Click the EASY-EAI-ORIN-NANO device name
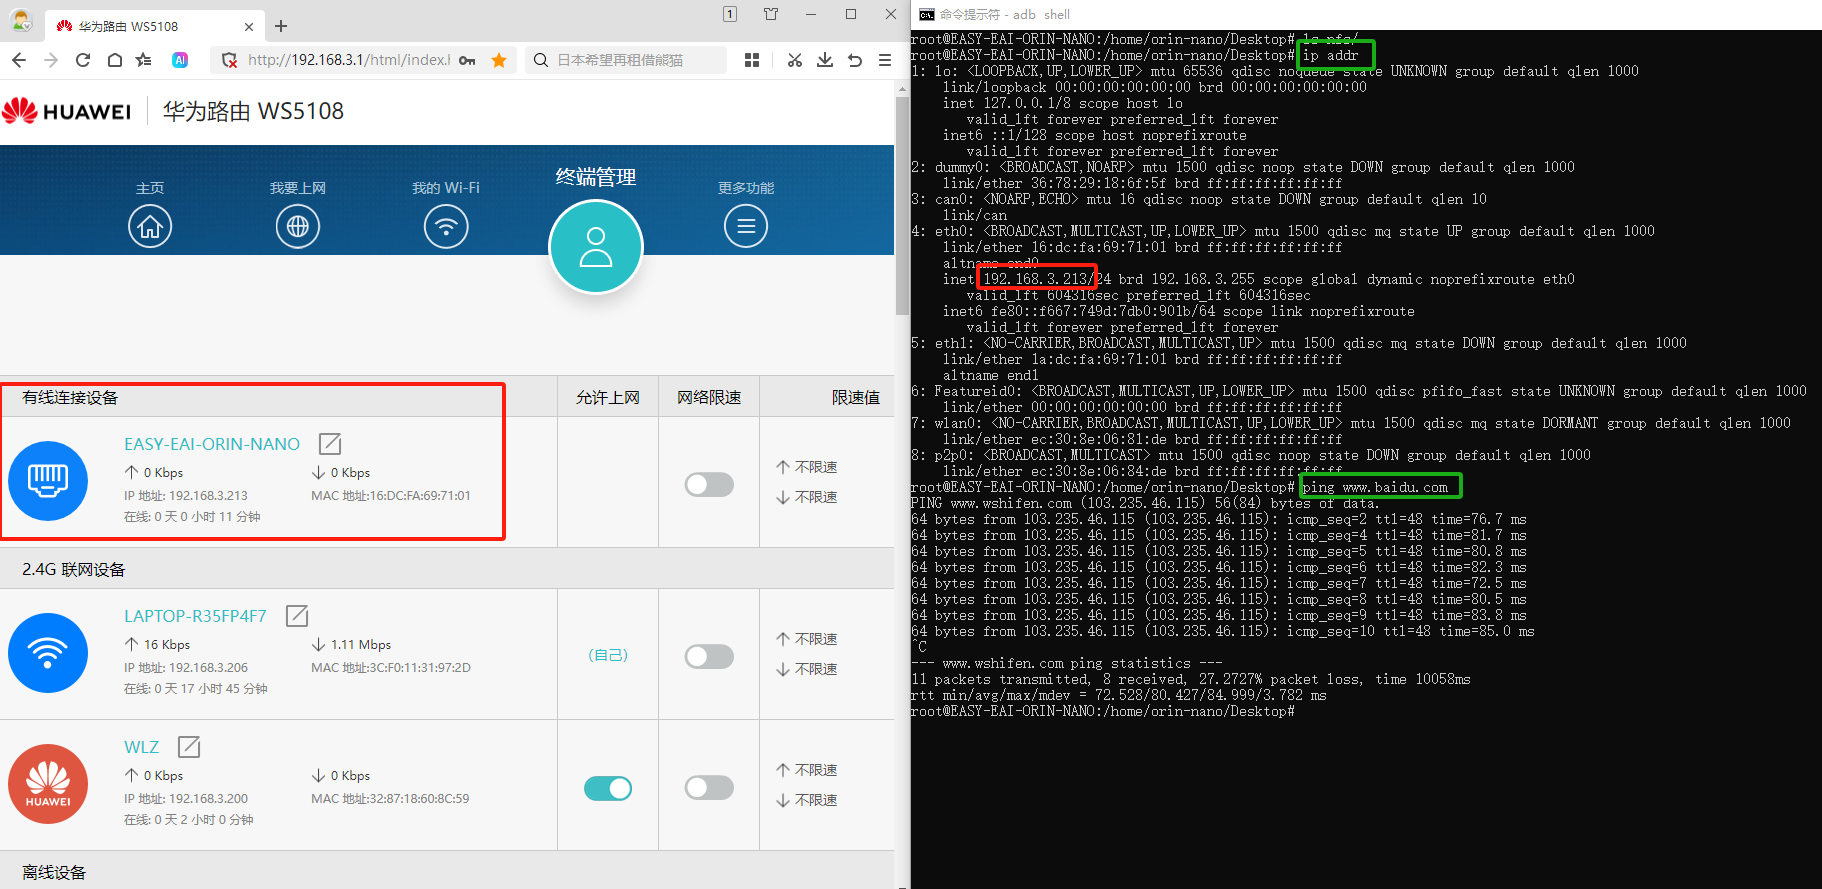1822x889 pixels. point(212,444)
